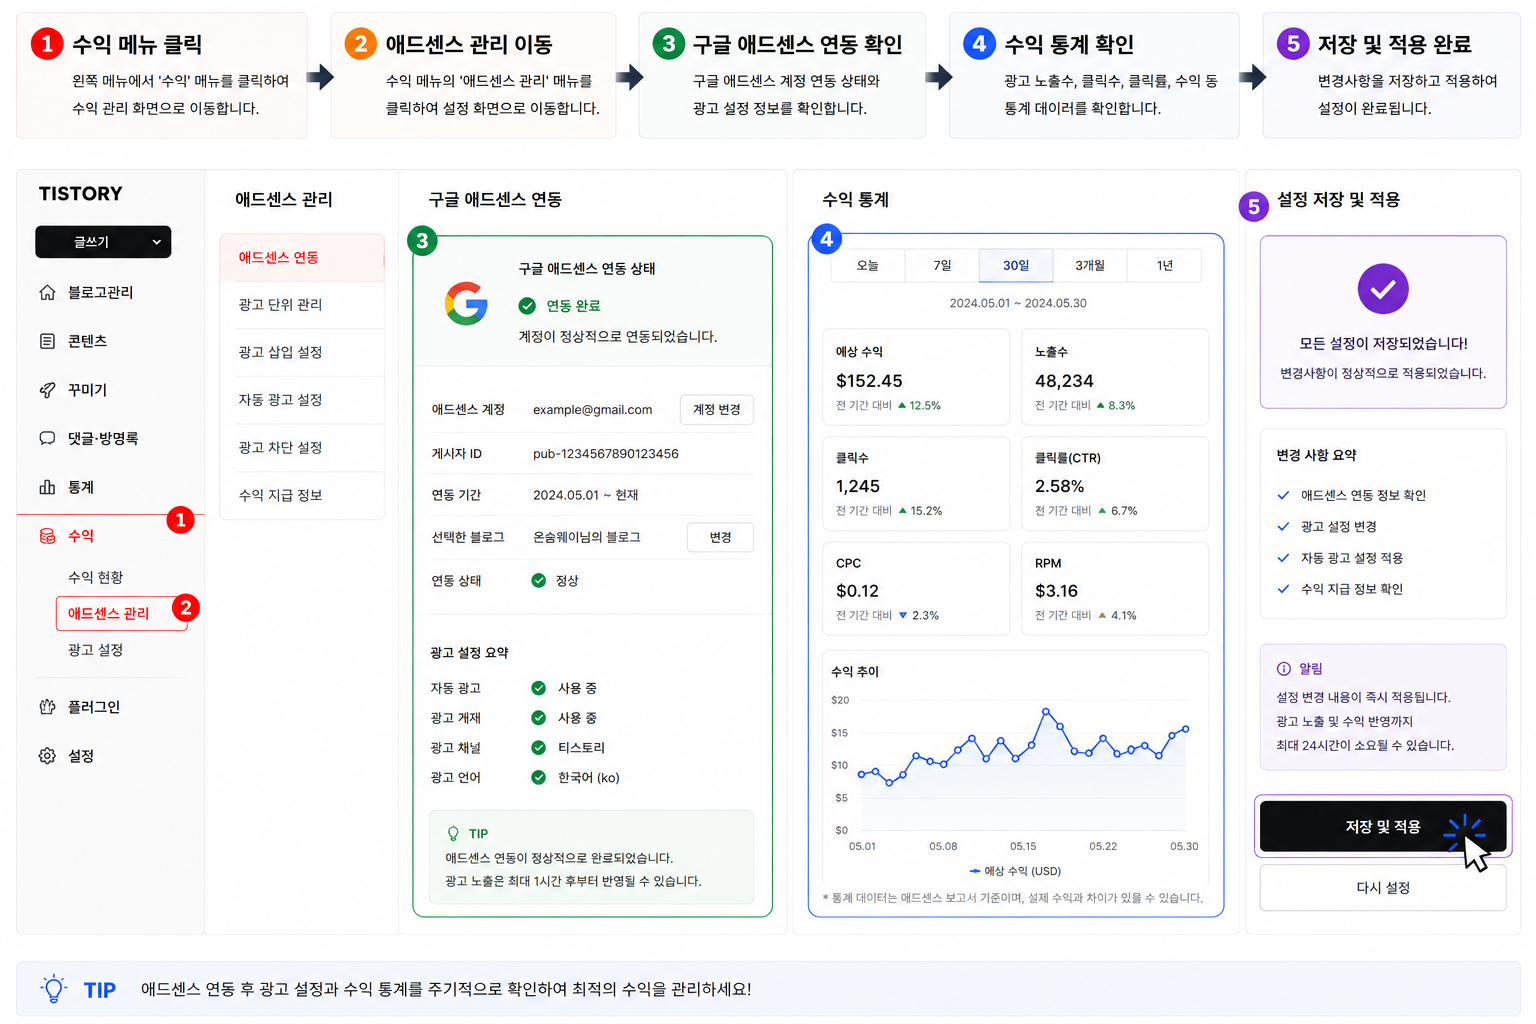Click the checkmark beside 광고 설정 변경
The width and height of the screenshot is (1536, 1024).
coord(1283,526)
